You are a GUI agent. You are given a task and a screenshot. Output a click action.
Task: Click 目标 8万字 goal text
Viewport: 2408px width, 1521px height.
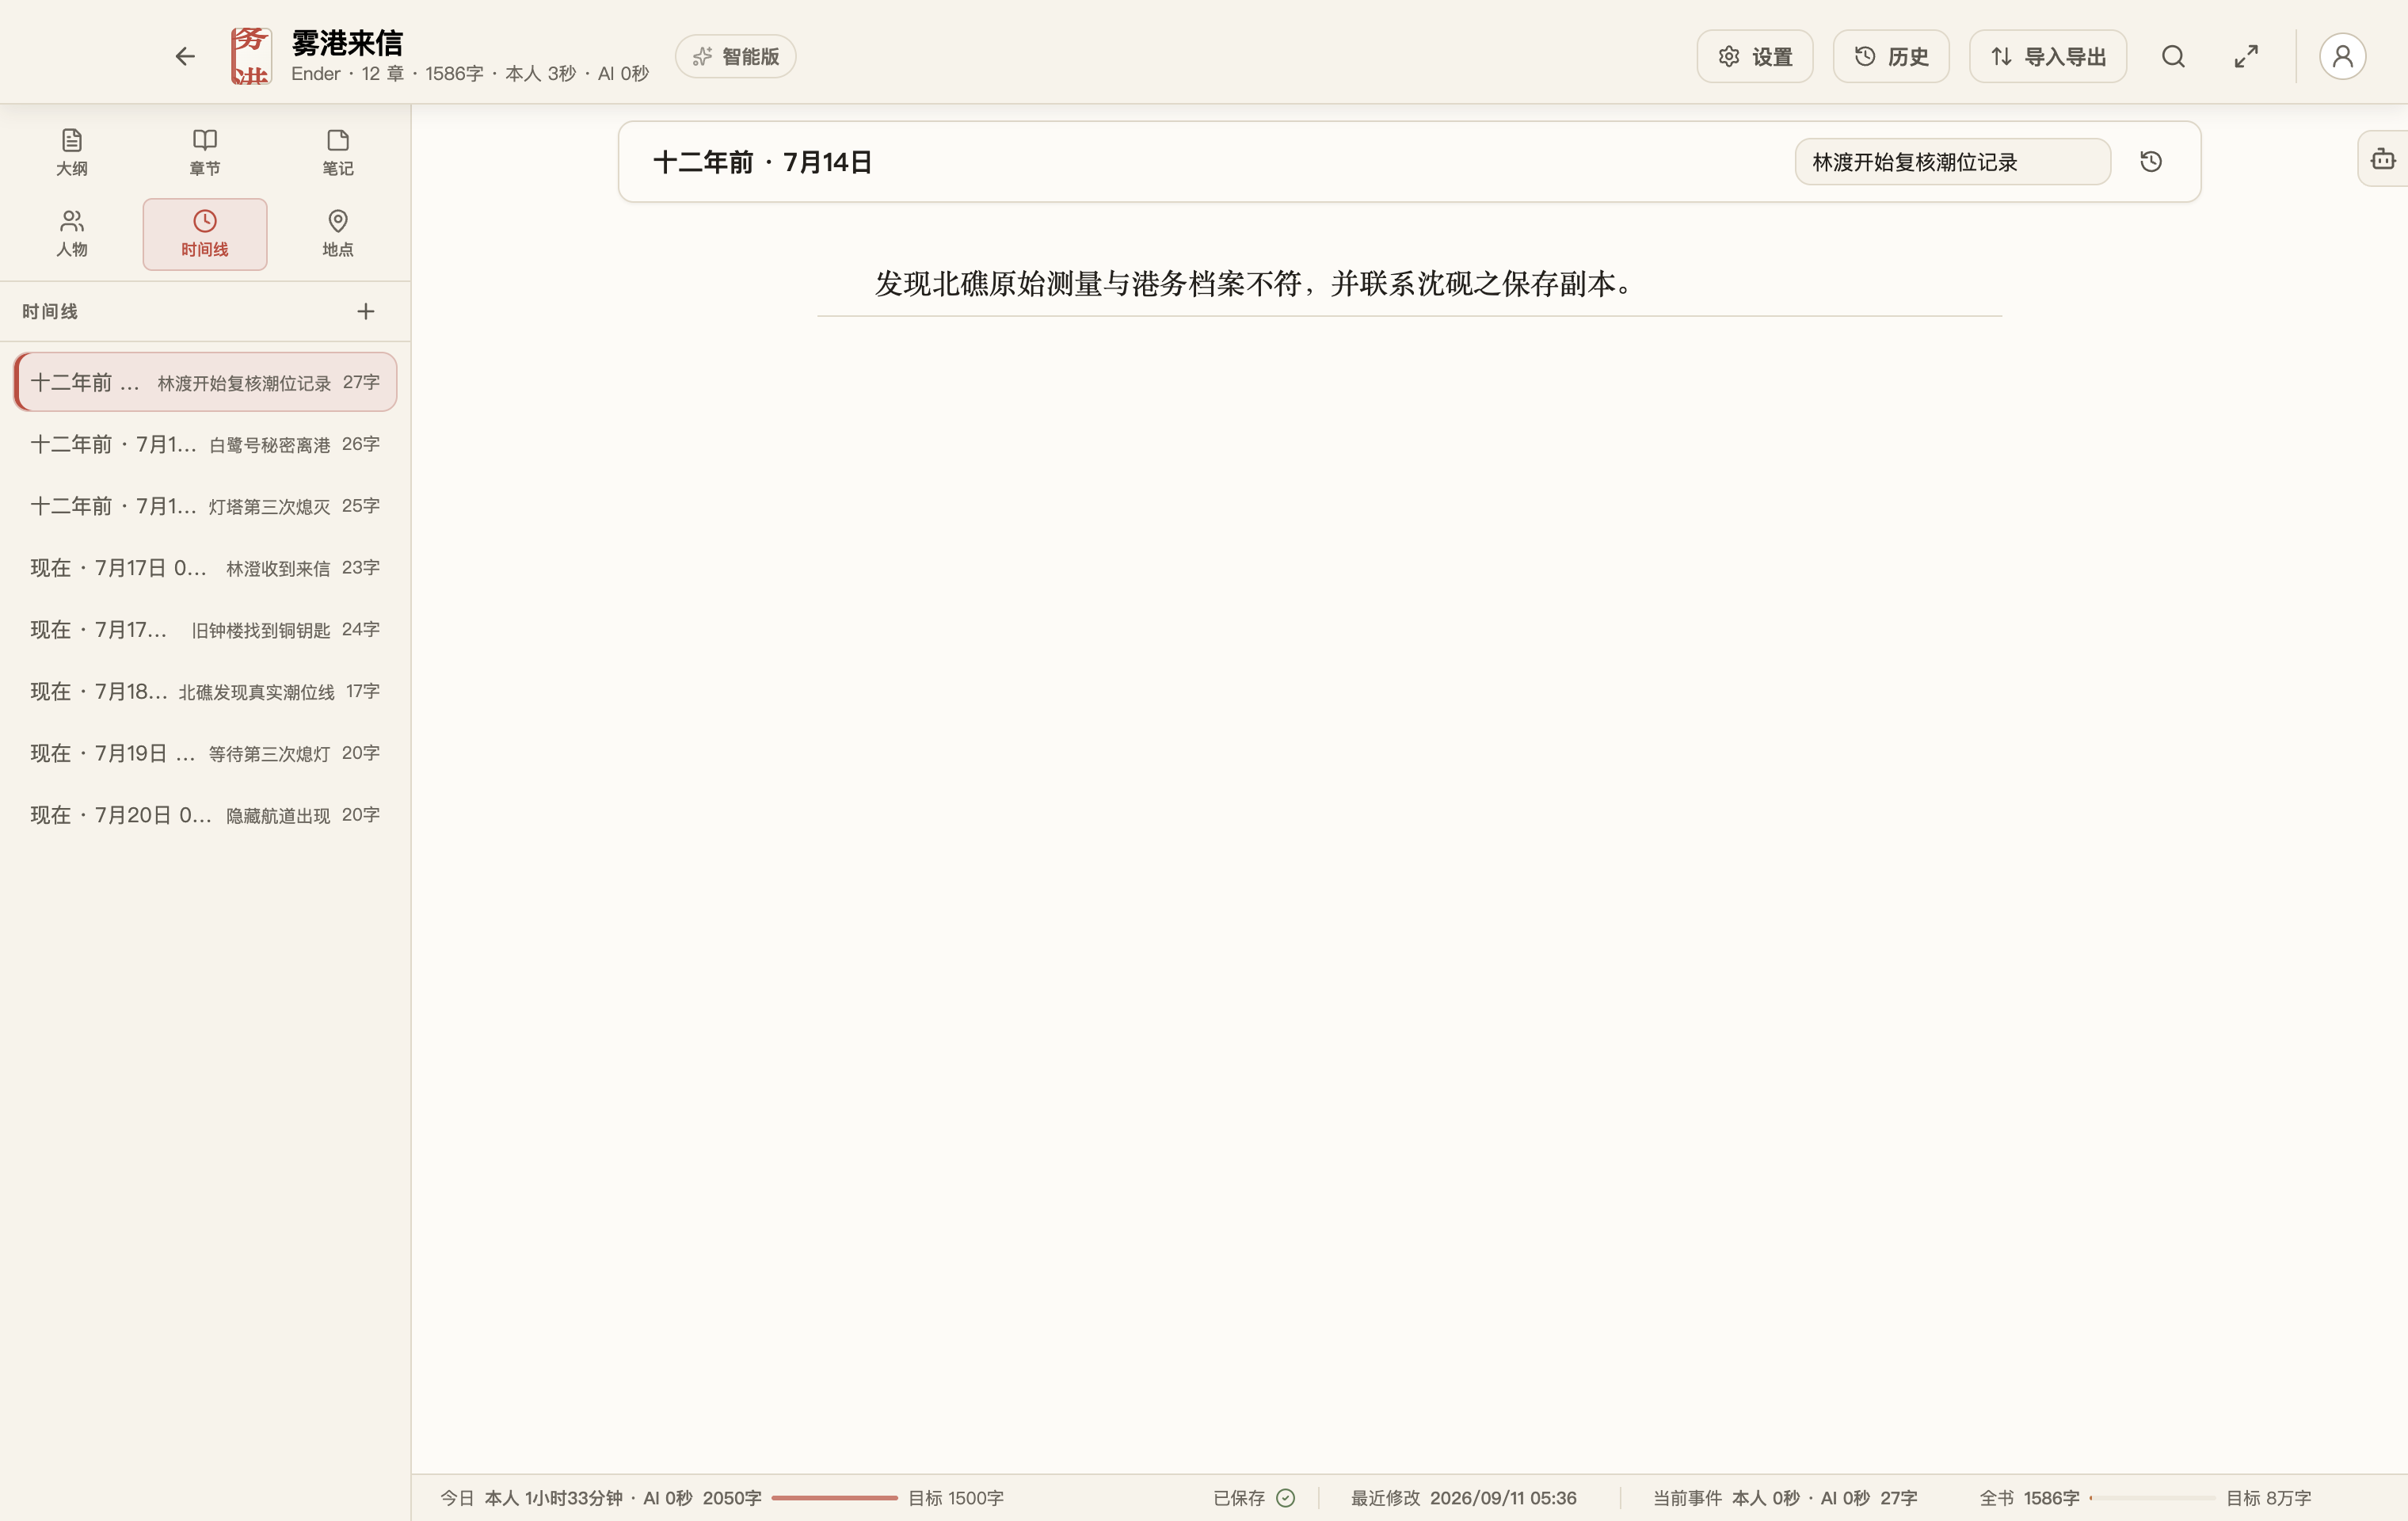2268,1497
